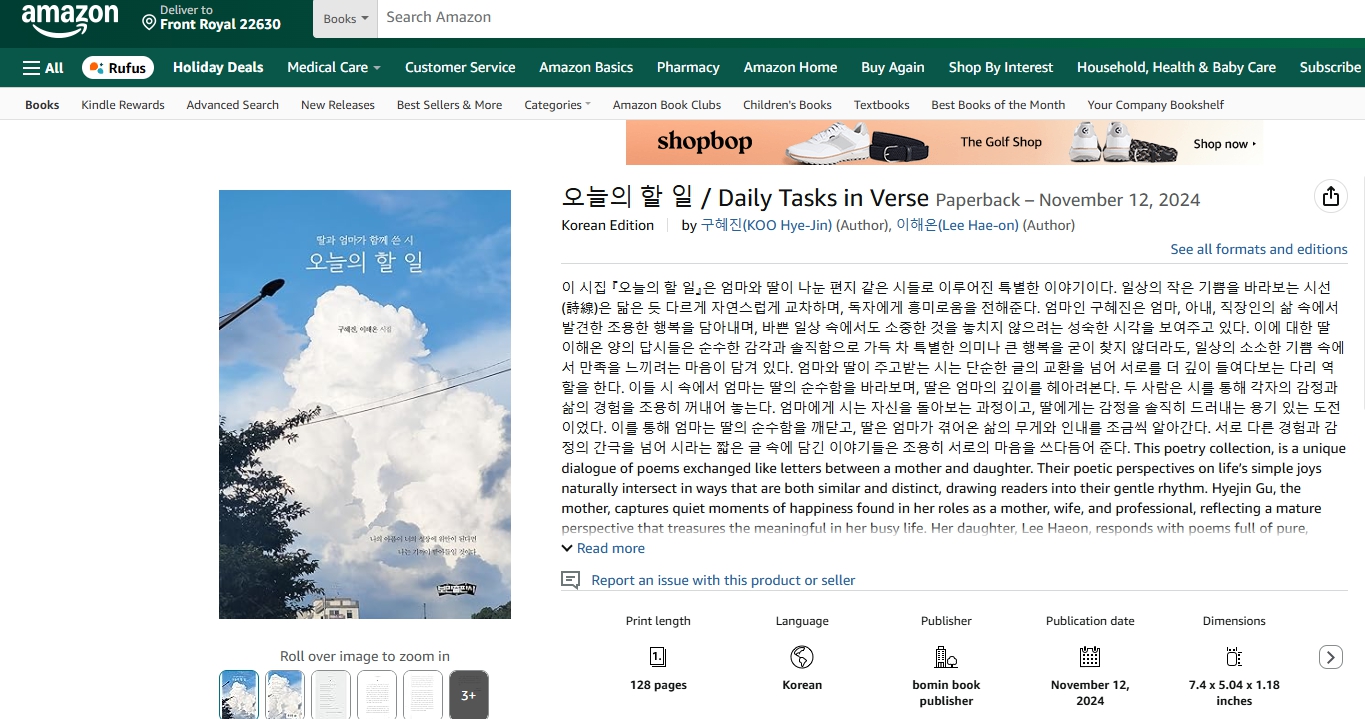The width and height of the screenshot is (1365, 719).
Task: Open the Books search category dropdown
Action: (x=346, y=18)
